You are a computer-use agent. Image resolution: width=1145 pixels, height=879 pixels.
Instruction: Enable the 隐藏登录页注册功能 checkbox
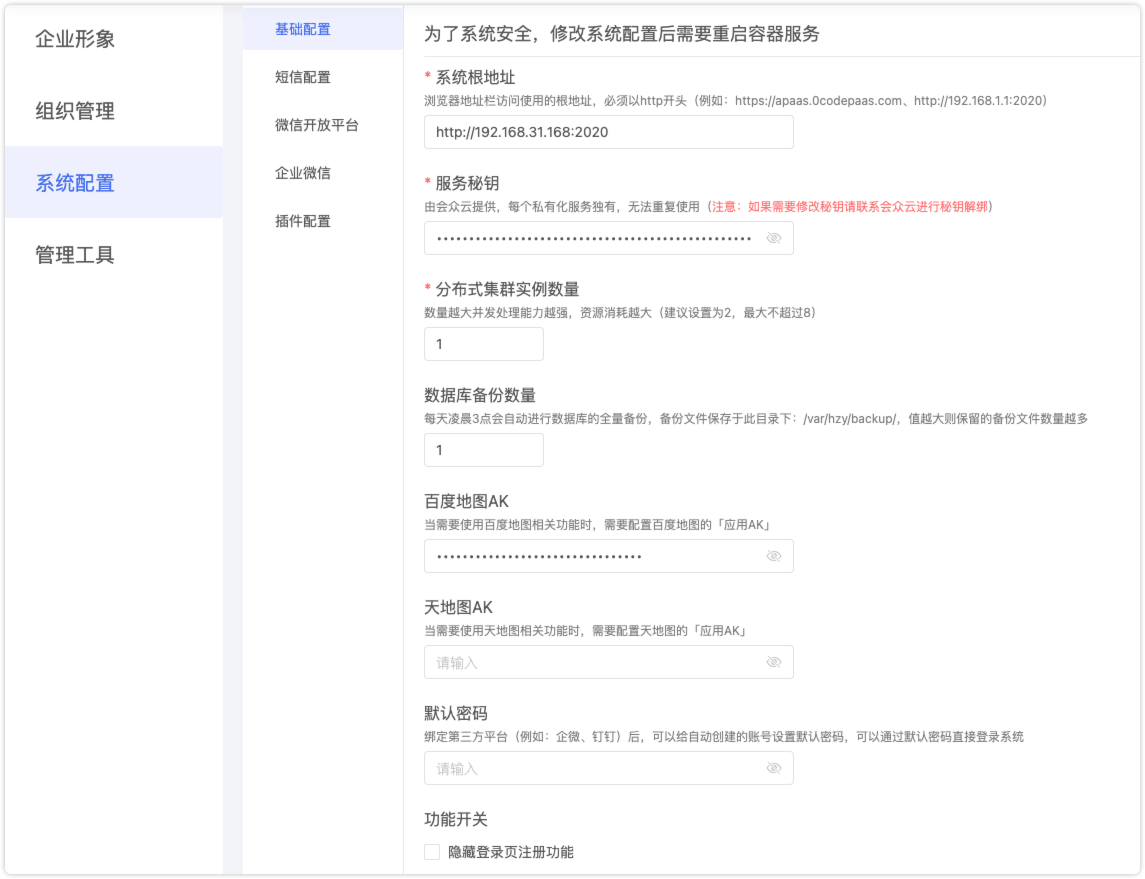click(432, 852)
